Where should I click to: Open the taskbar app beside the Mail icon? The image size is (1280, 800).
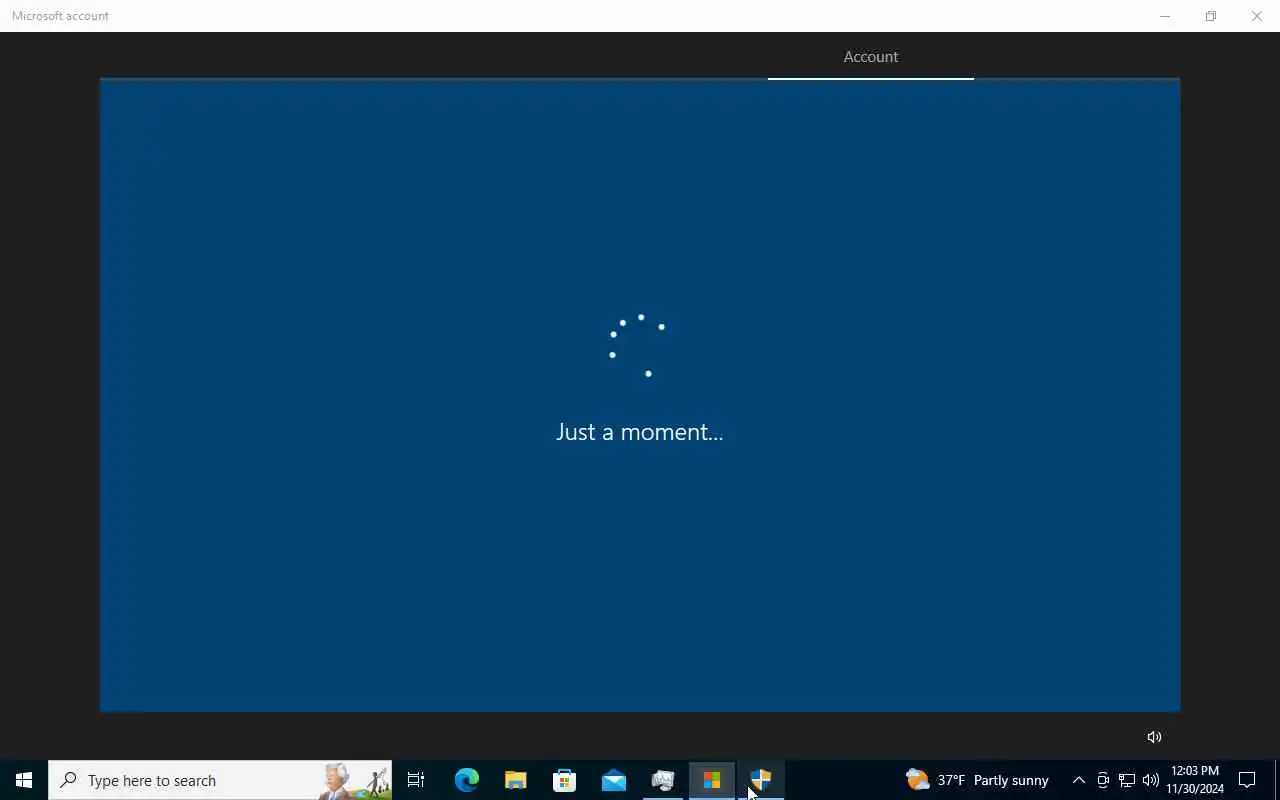pos(662,780)
